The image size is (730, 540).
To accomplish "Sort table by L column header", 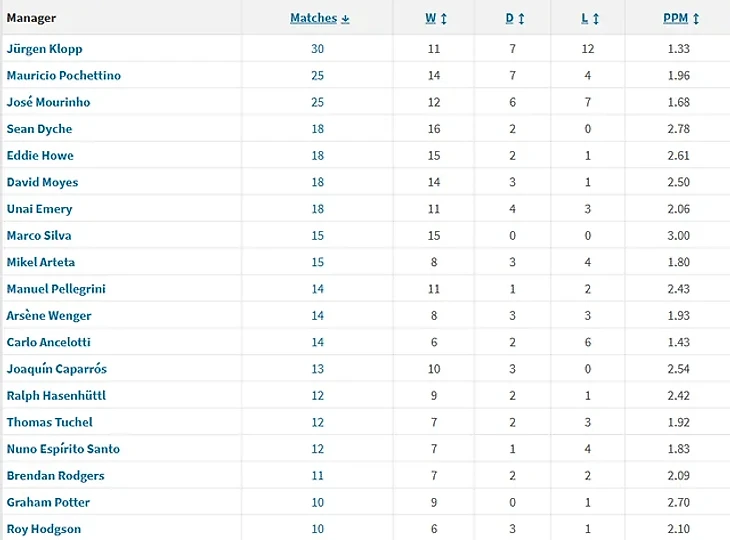I will (x=590, y=18).
